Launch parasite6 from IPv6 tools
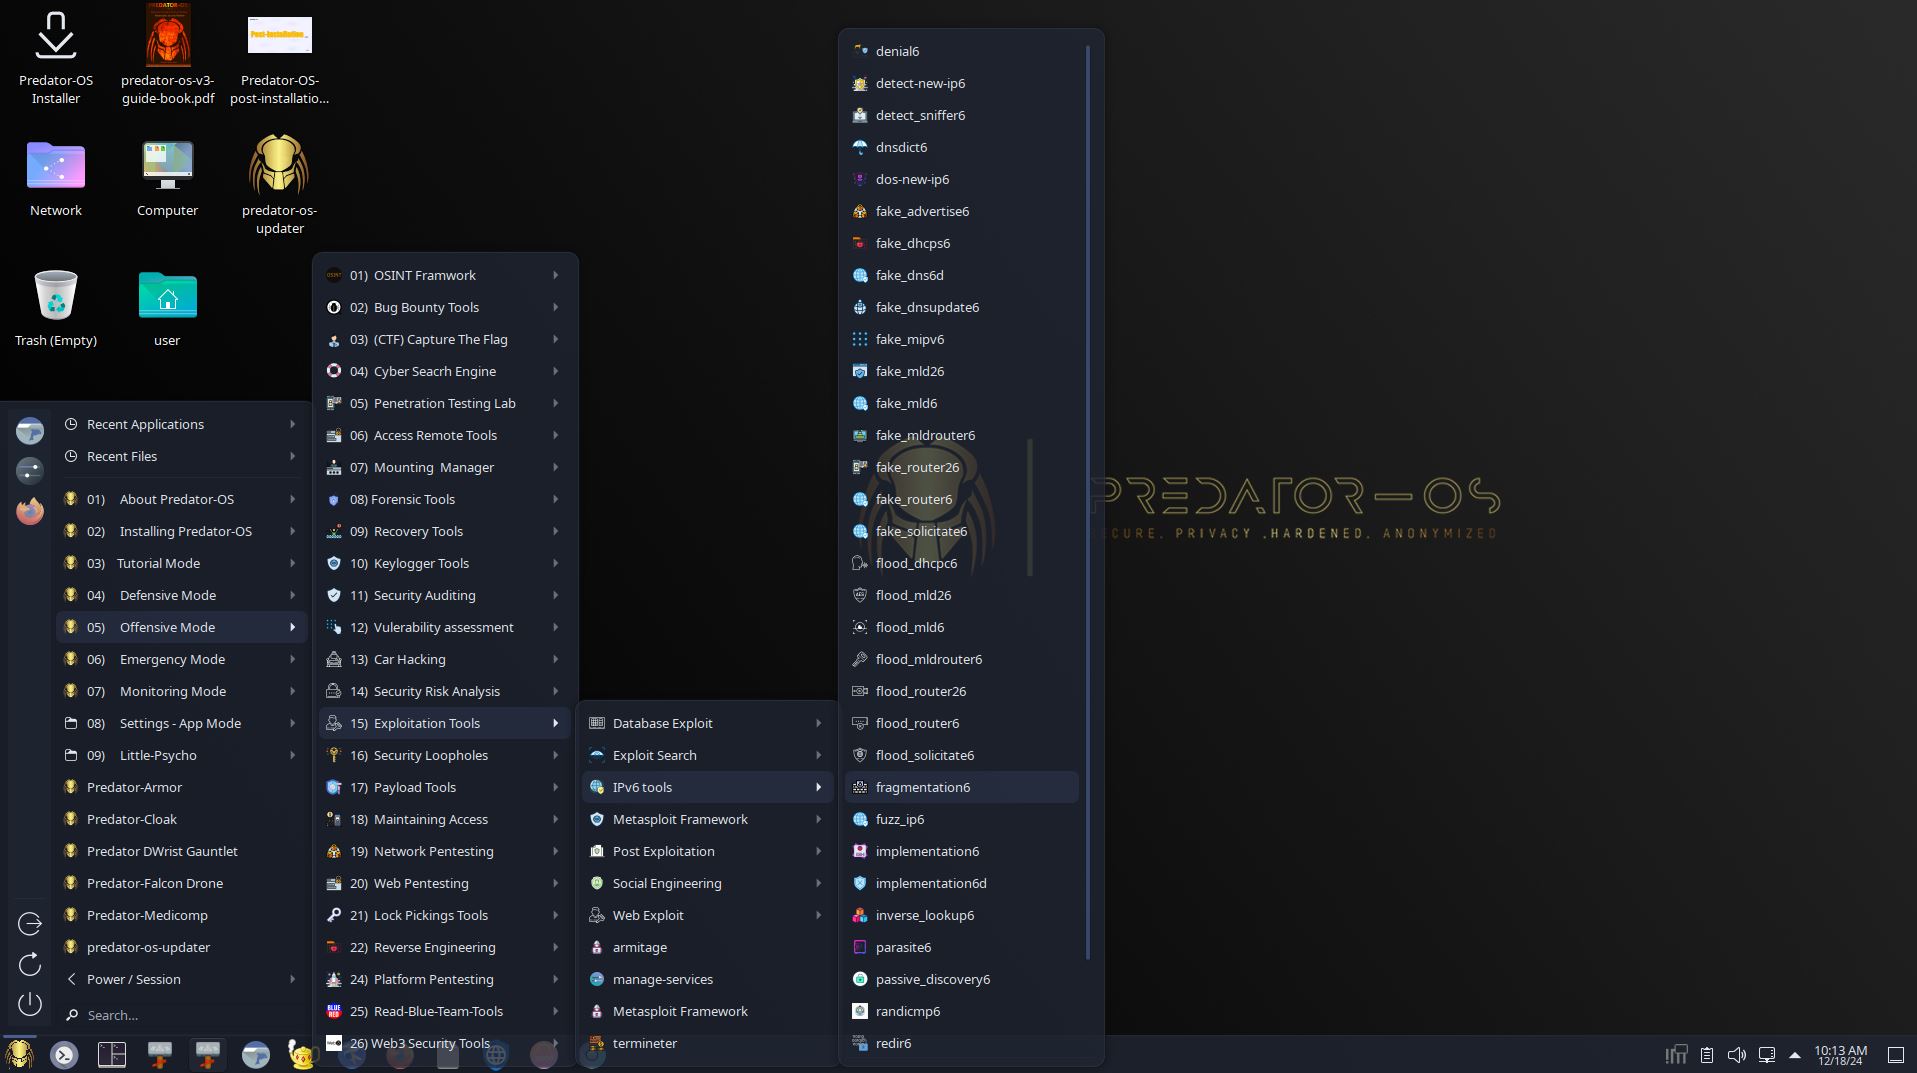Screen dimensions: 1917x1073 click(x=962, y=947)
